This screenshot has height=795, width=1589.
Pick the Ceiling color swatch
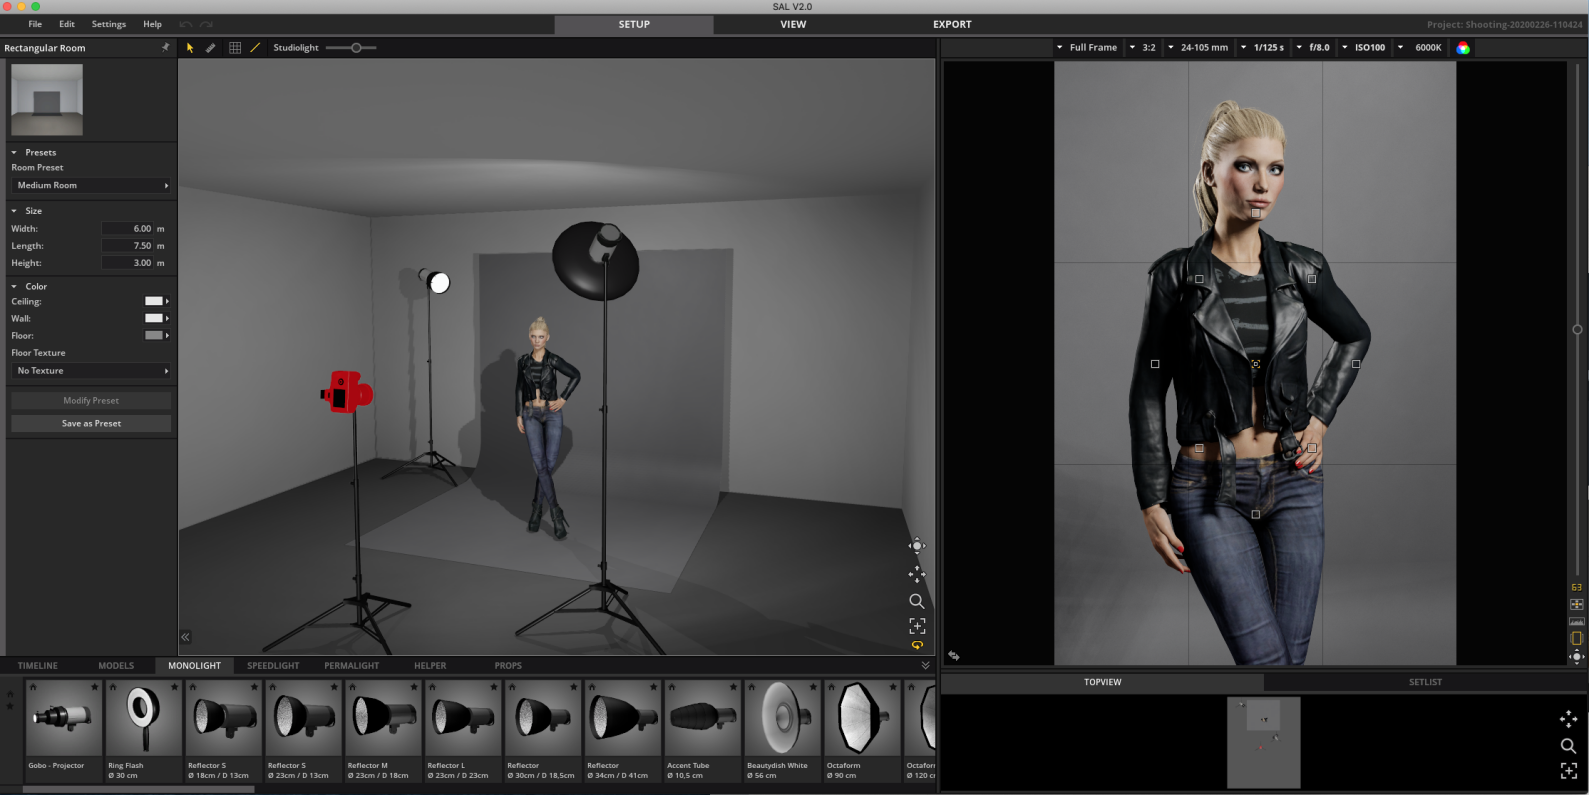coord(154,301)
